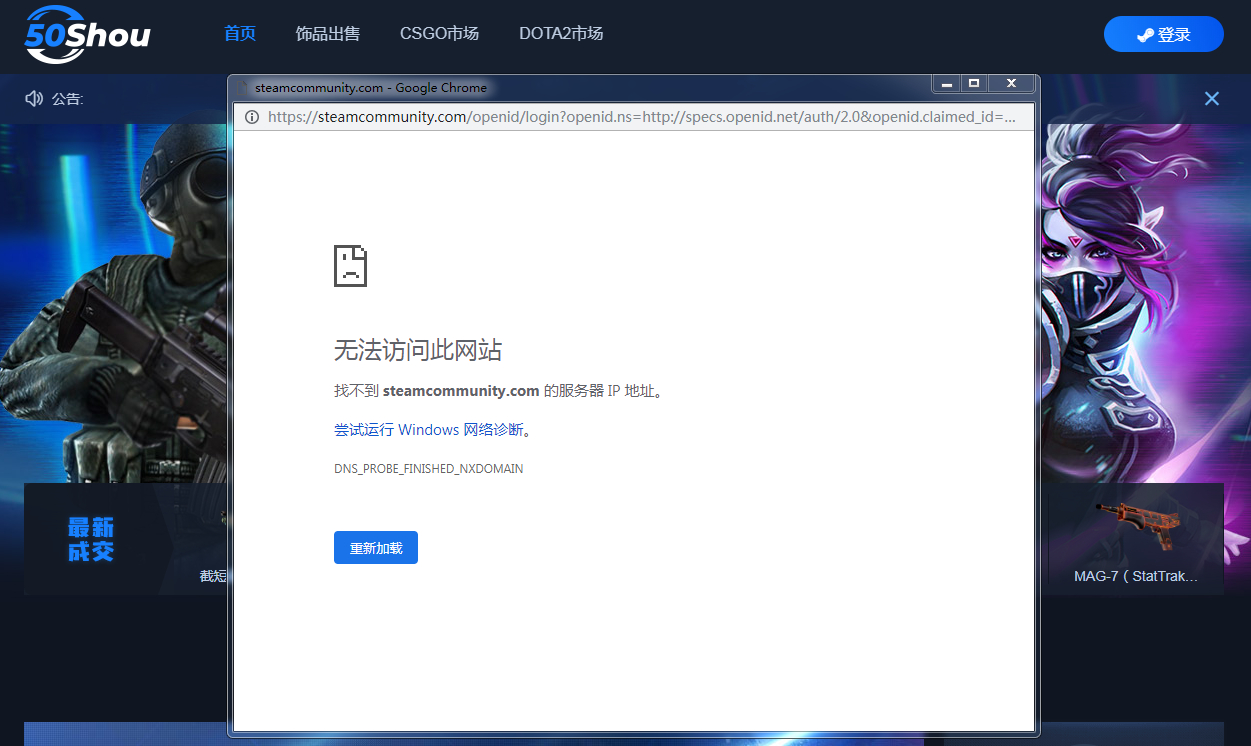The height and width of the screenshot is (746, 1251).
Task: Dismiss the announcement bar with the X icon
Action: (1211, 98)
